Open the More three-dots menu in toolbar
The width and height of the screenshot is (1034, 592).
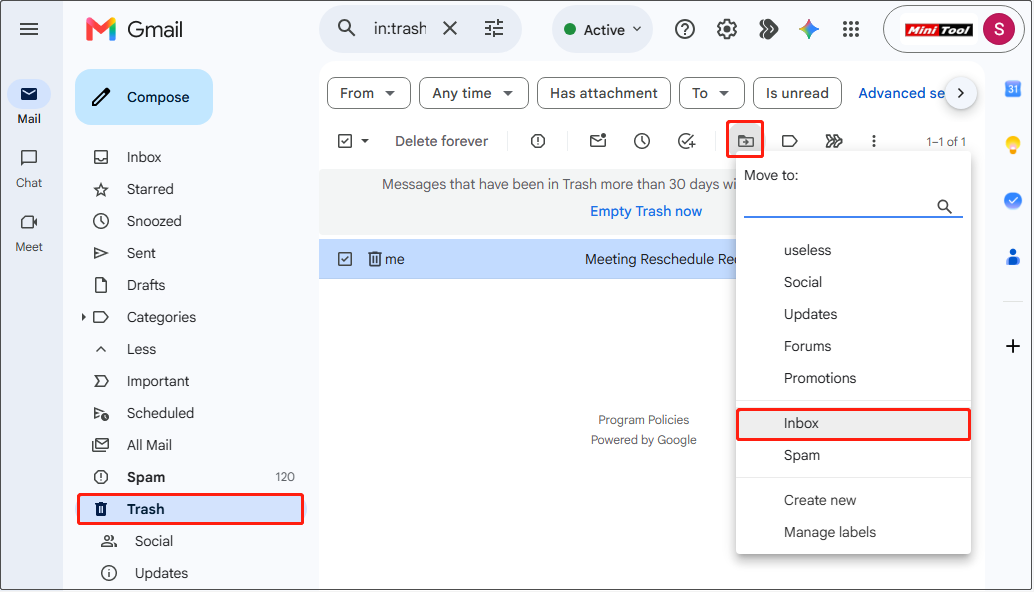point(874,141)
